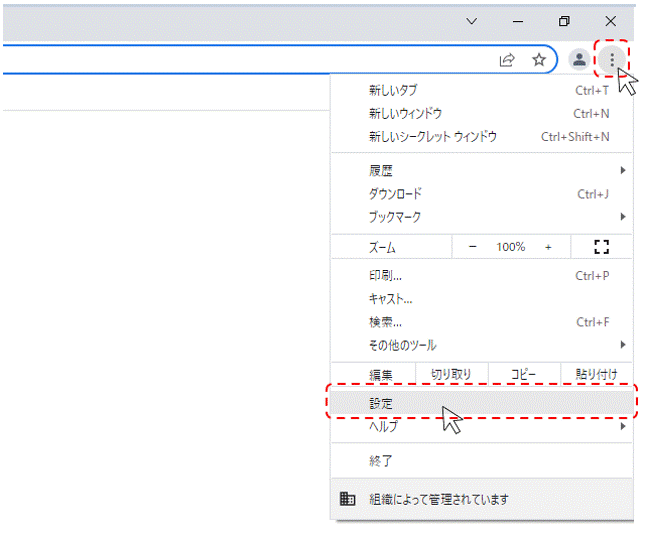The width and height of the screenshot is (647, 535).
Task: Click the fullscreen icon in Zoom row
Action: point(601,247)
